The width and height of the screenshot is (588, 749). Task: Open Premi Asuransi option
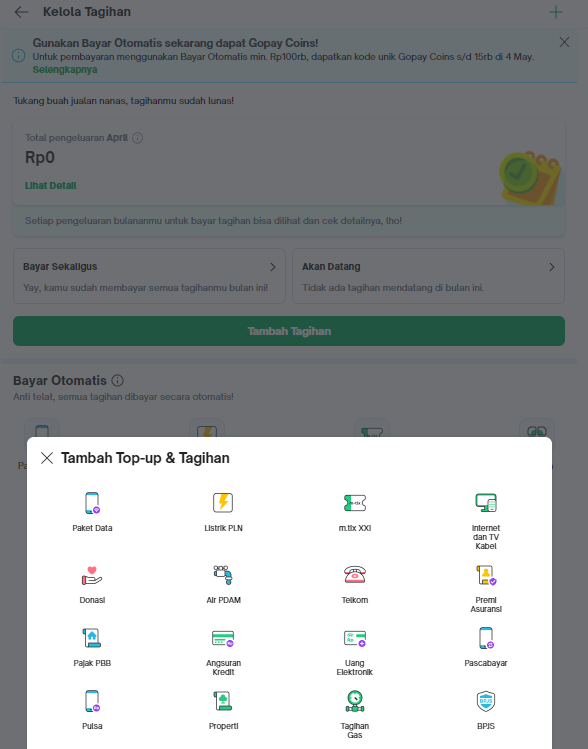[486, 575]
